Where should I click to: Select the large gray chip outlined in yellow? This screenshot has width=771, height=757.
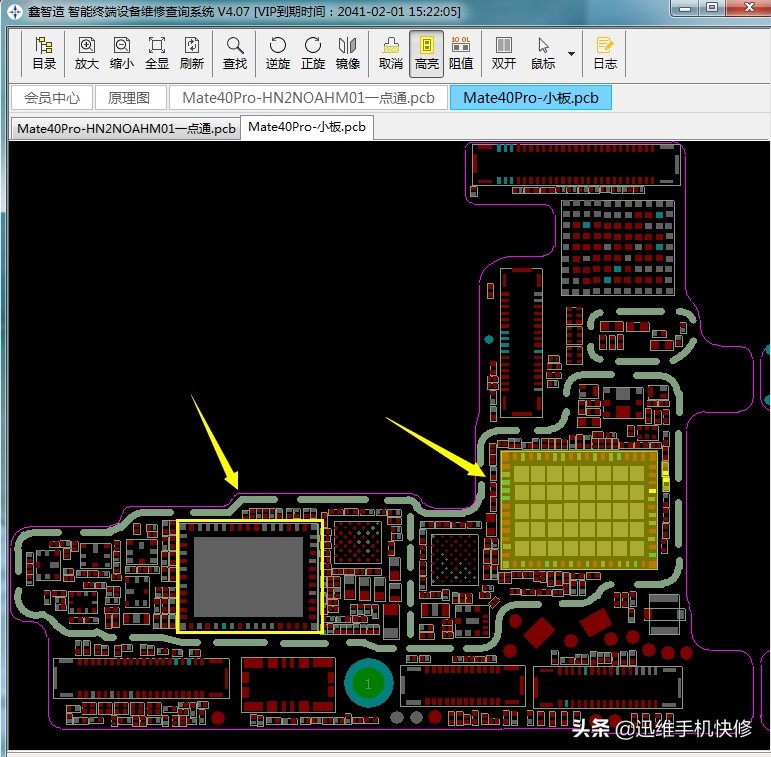[x=249, y=576]
